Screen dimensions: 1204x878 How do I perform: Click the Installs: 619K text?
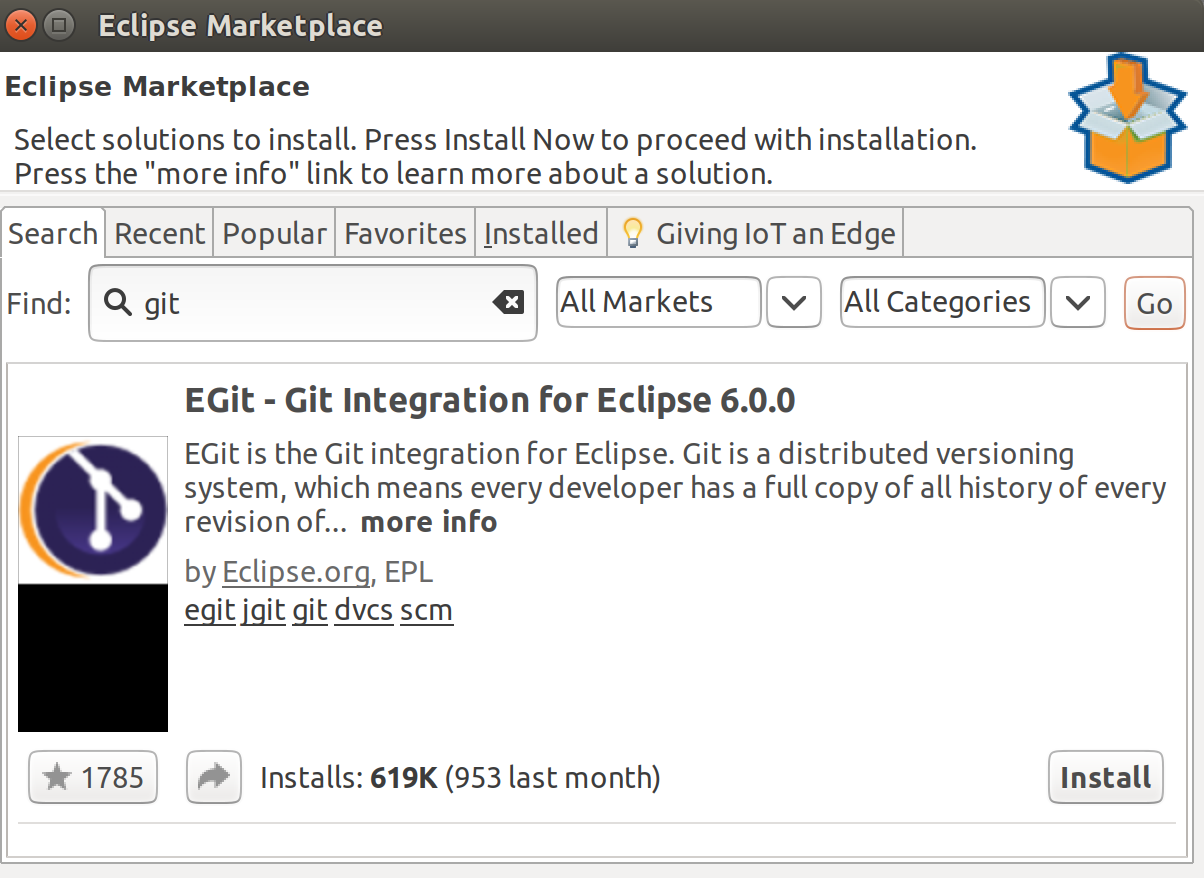click(x=349, y=777)
